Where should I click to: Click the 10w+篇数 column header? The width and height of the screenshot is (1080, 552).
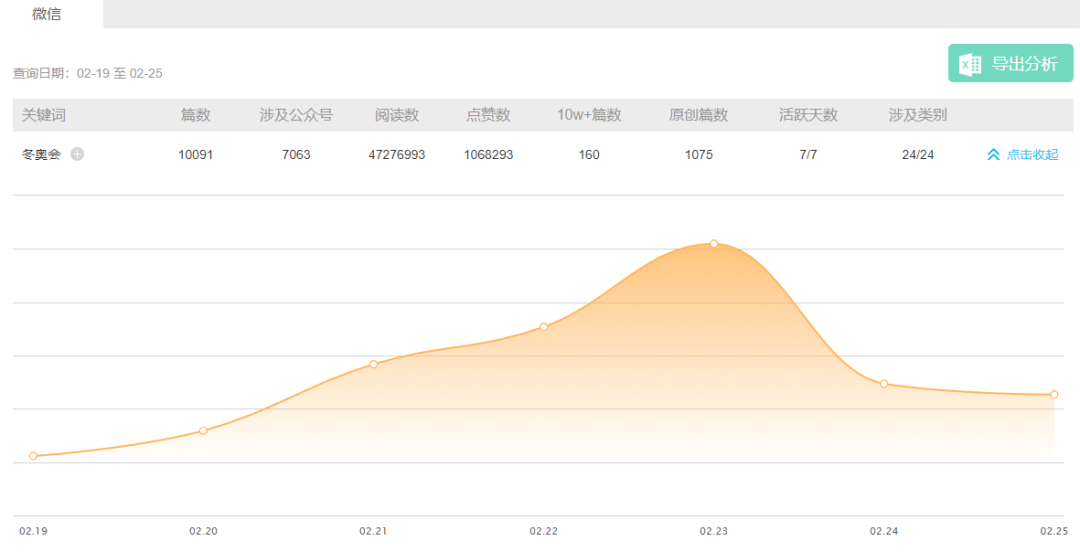tap(589, 115)
